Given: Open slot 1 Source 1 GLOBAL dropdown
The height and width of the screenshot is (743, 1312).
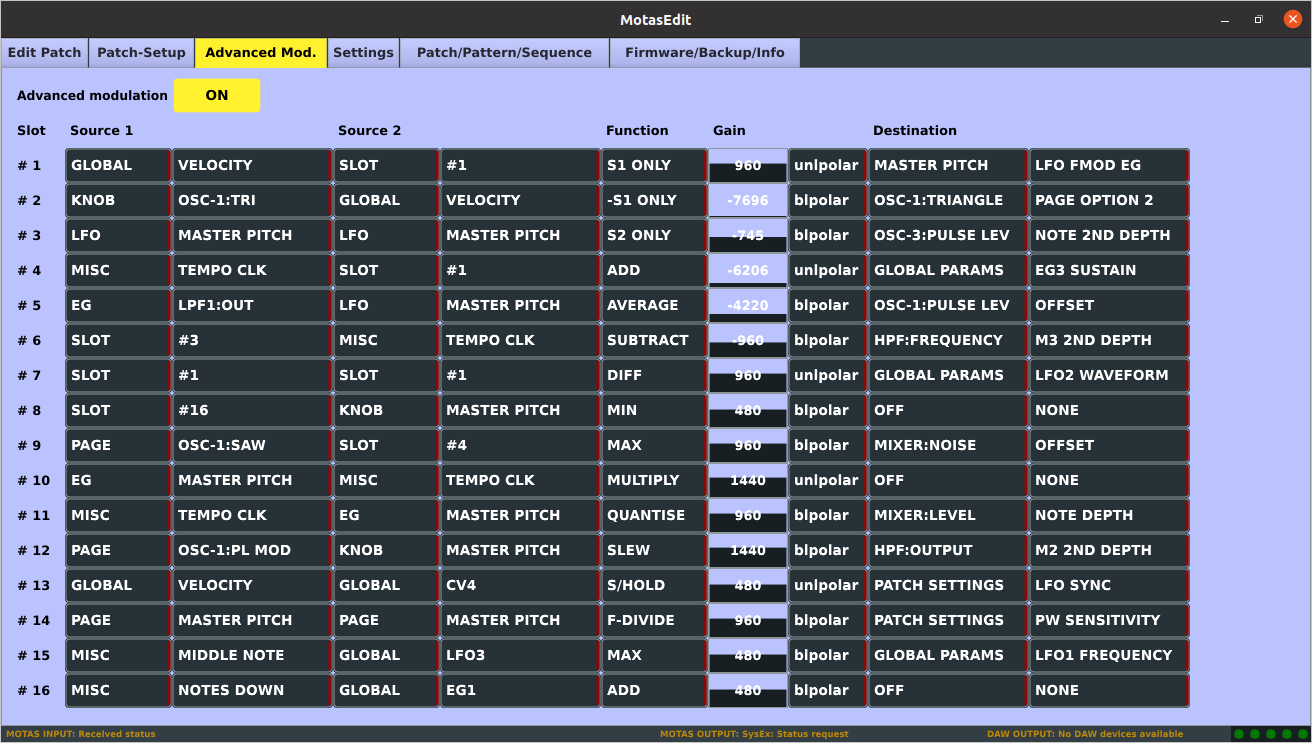Looking at the screenshot, I should (118, 166).
